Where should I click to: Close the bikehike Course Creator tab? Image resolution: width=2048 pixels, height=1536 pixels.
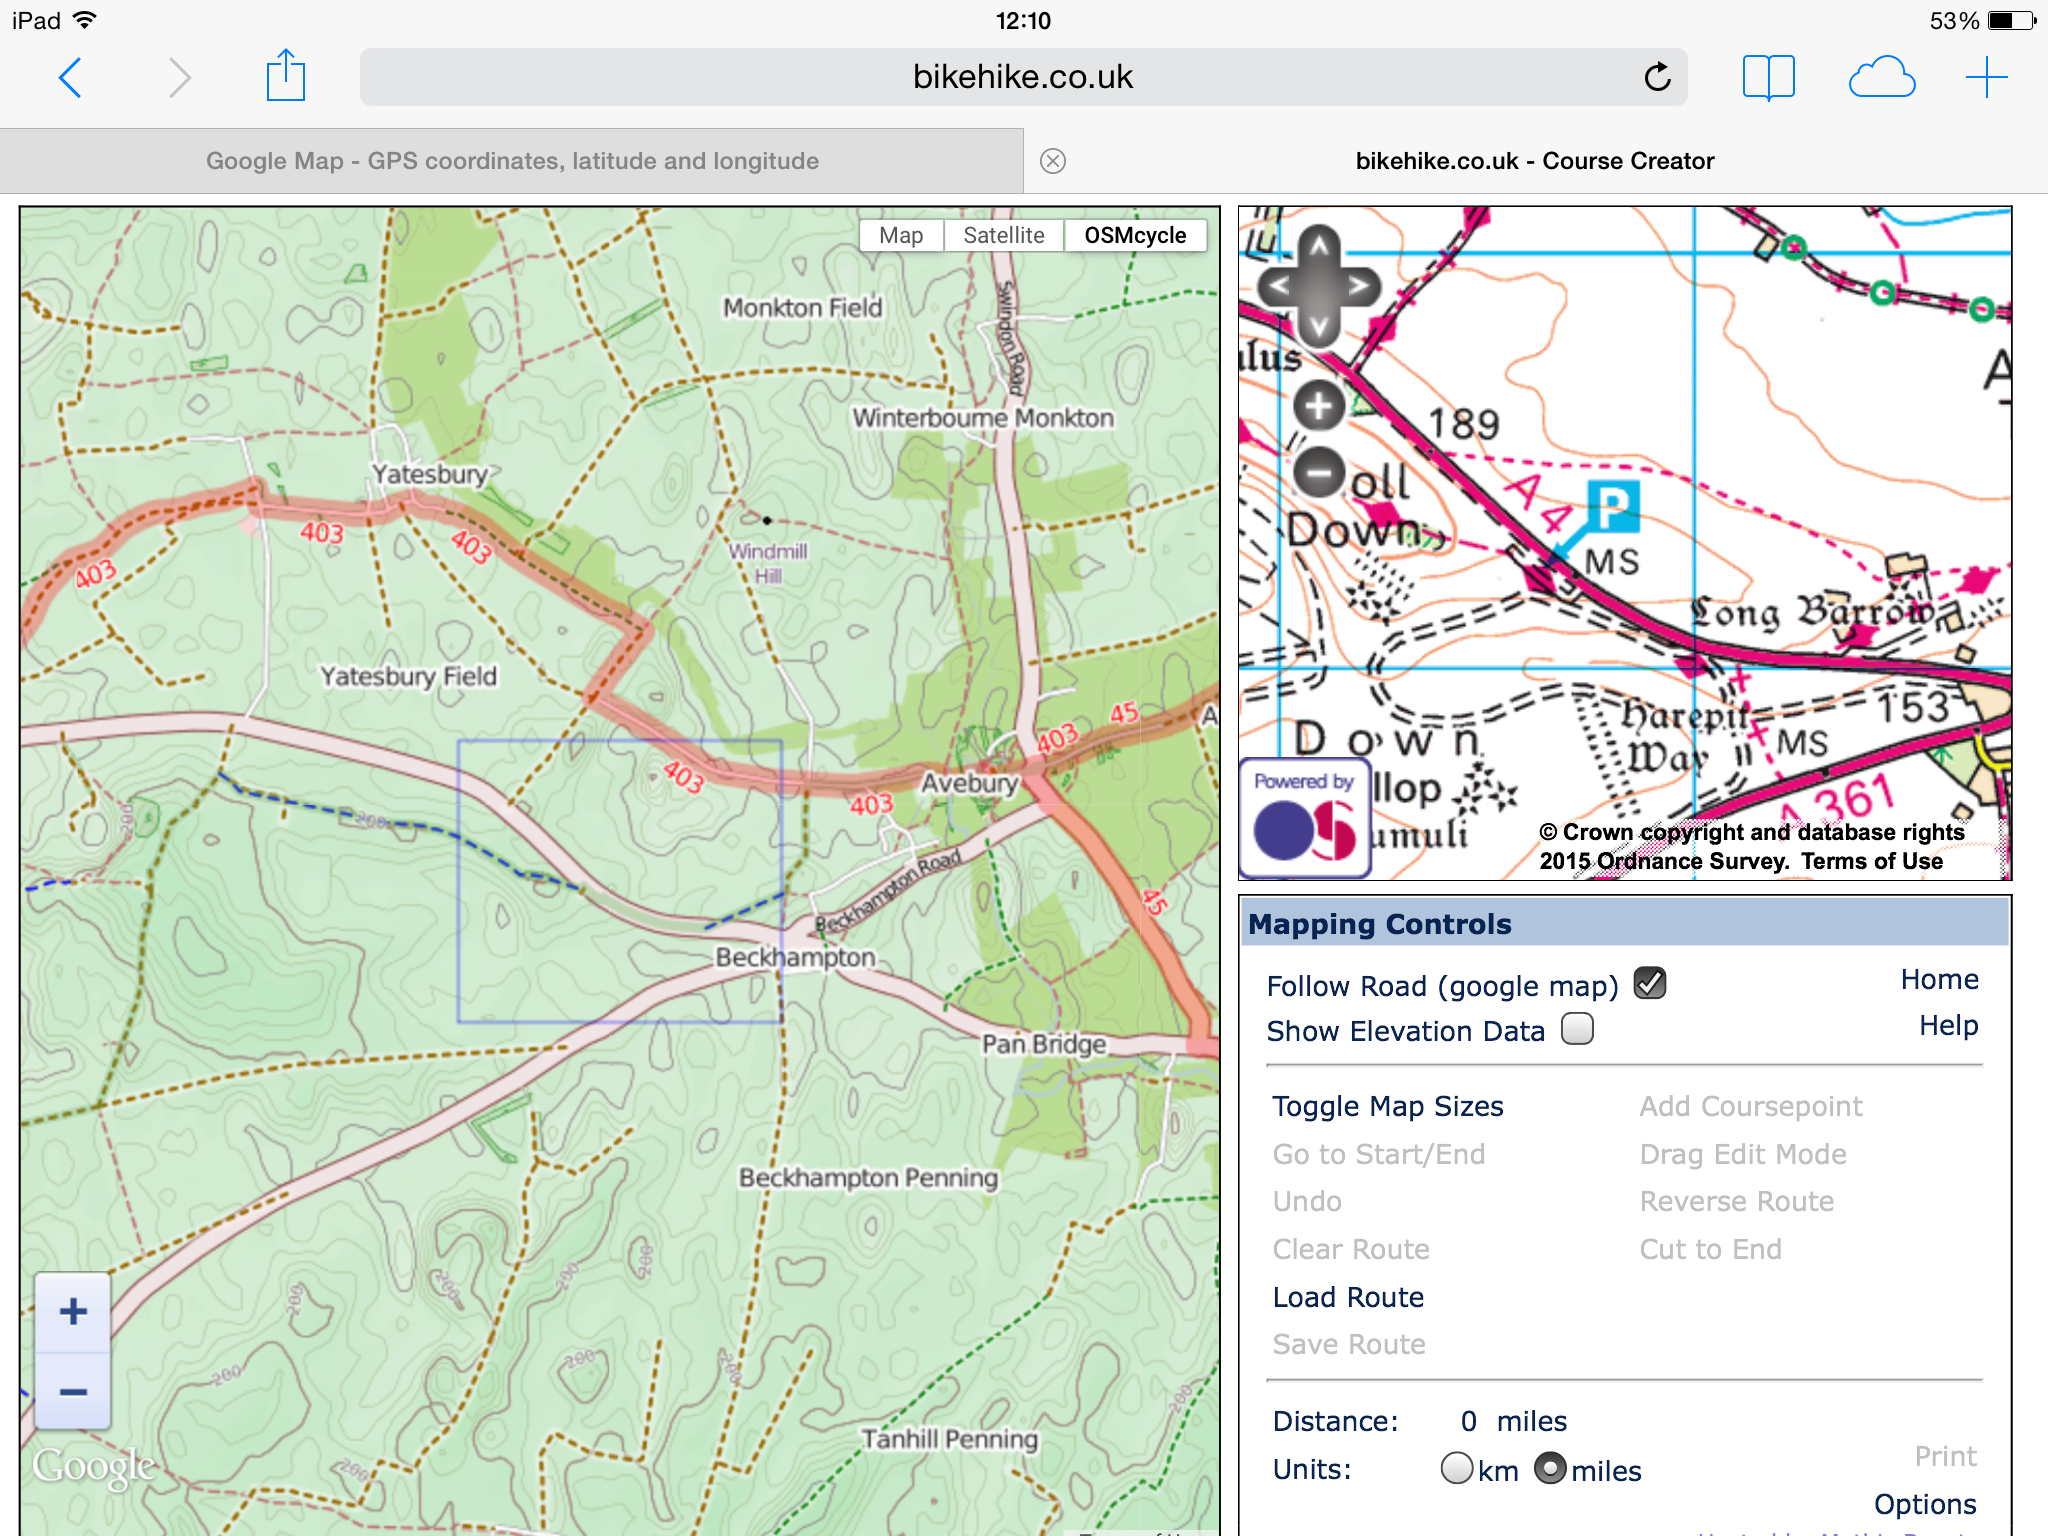pos(1052,161)
